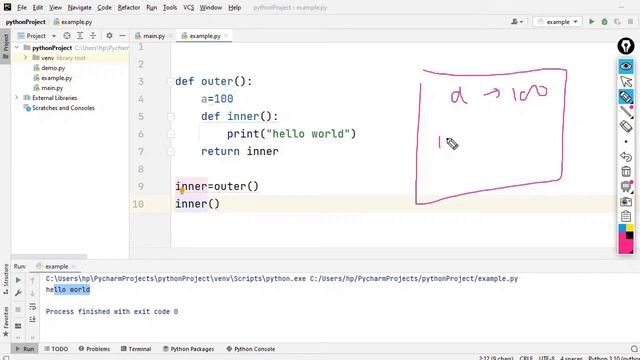
Task: Run with coverage icon in top toolbar
Action: pos(617,22)
